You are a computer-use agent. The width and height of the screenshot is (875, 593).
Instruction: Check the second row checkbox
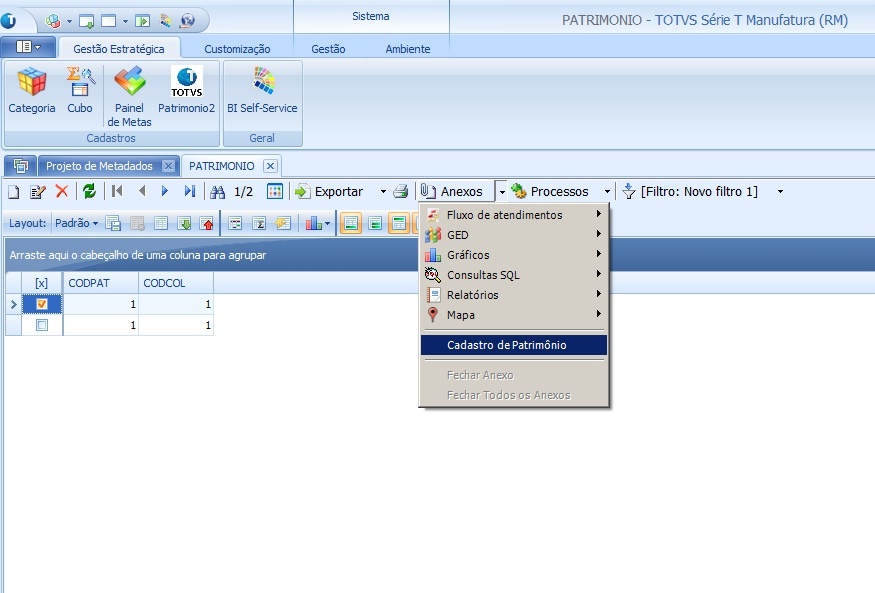click(x=42, y=325)
